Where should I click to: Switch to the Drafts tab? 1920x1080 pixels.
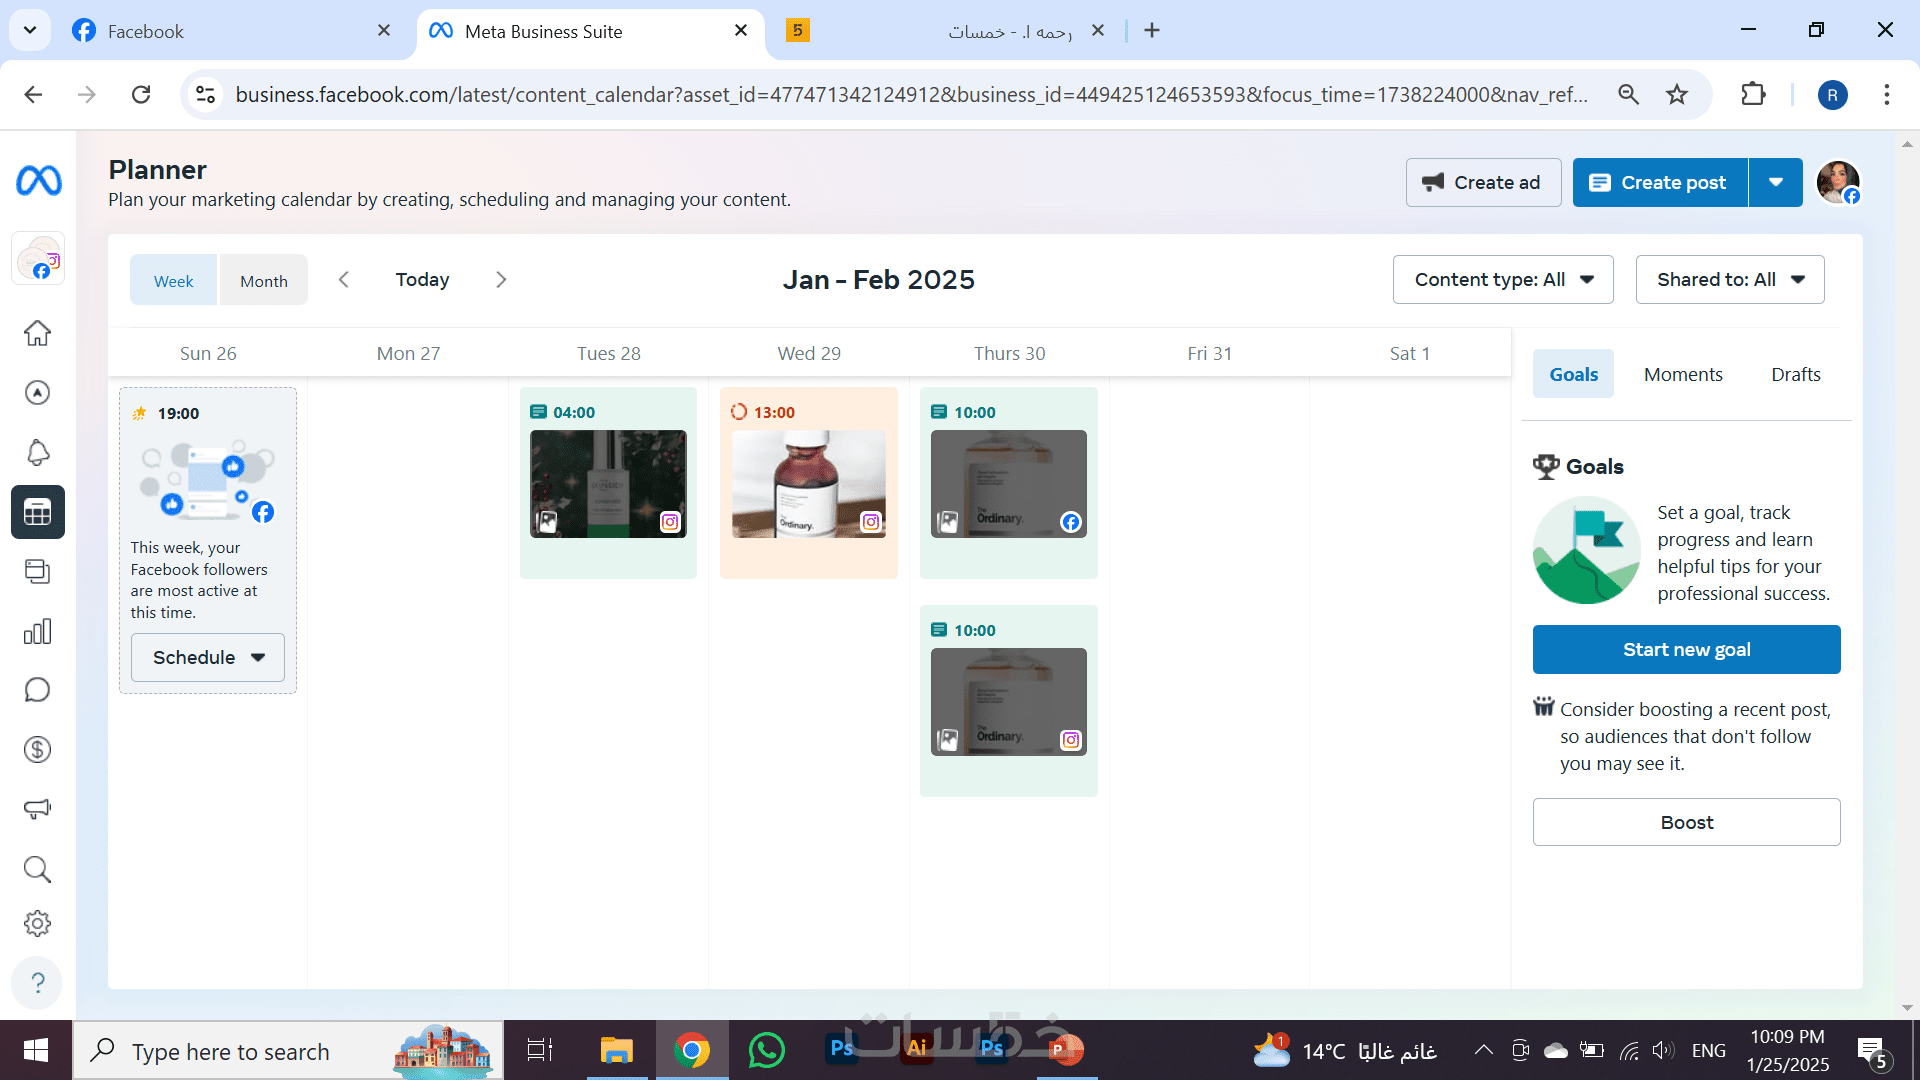click(x=1795, y=374)
